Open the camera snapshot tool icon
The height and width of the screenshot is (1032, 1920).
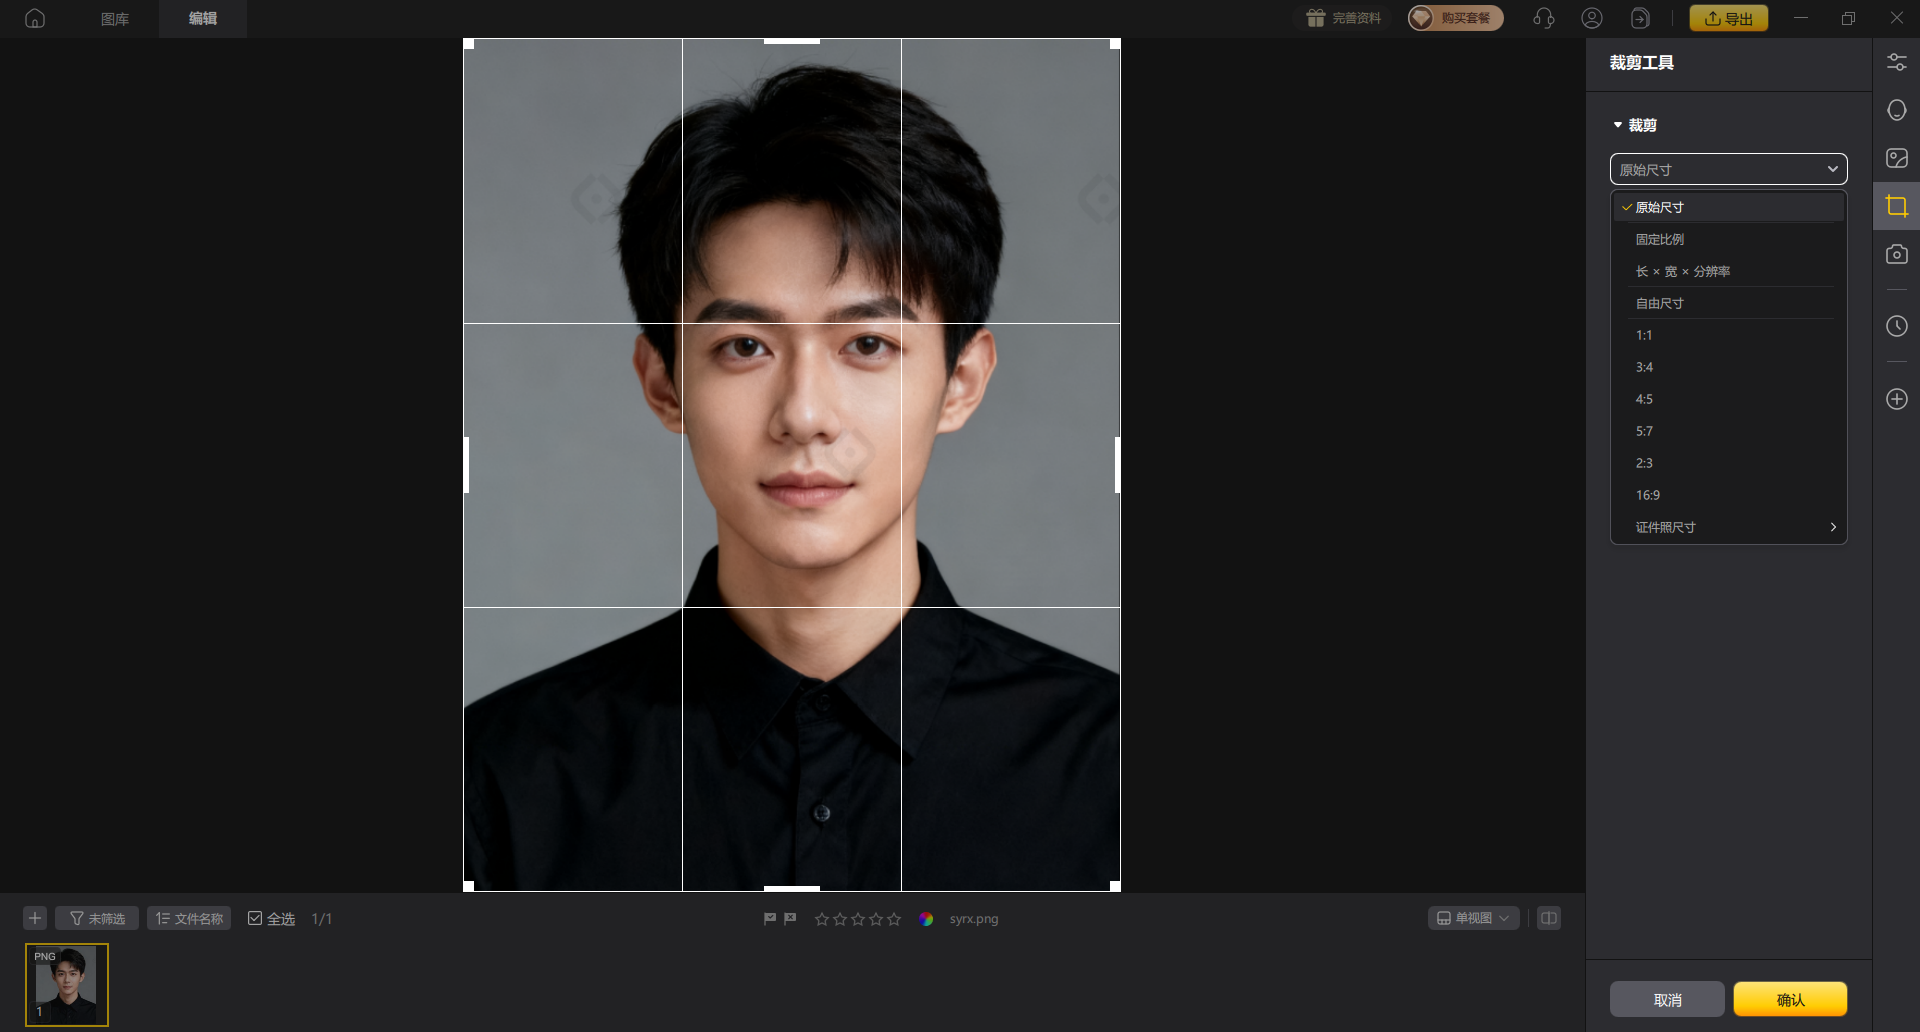1896,255
